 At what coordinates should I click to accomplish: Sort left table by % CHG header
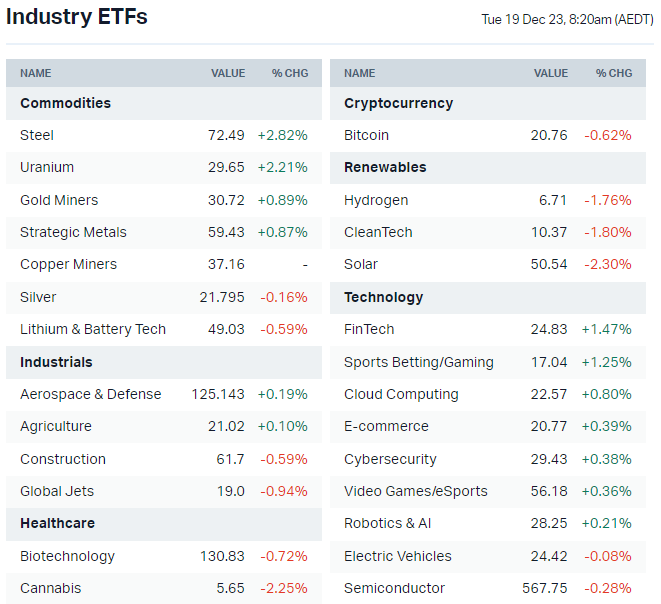(x=290, y=73)
